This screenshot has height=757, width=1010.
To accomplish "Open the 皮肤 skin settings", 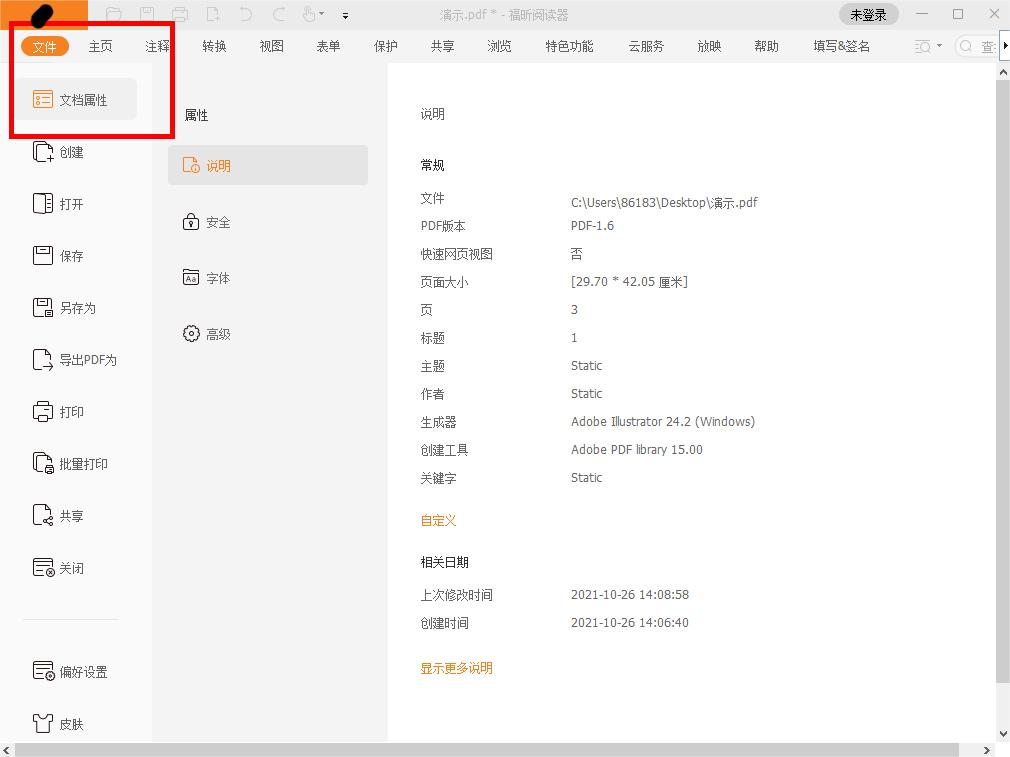I will tap(67, 723).
